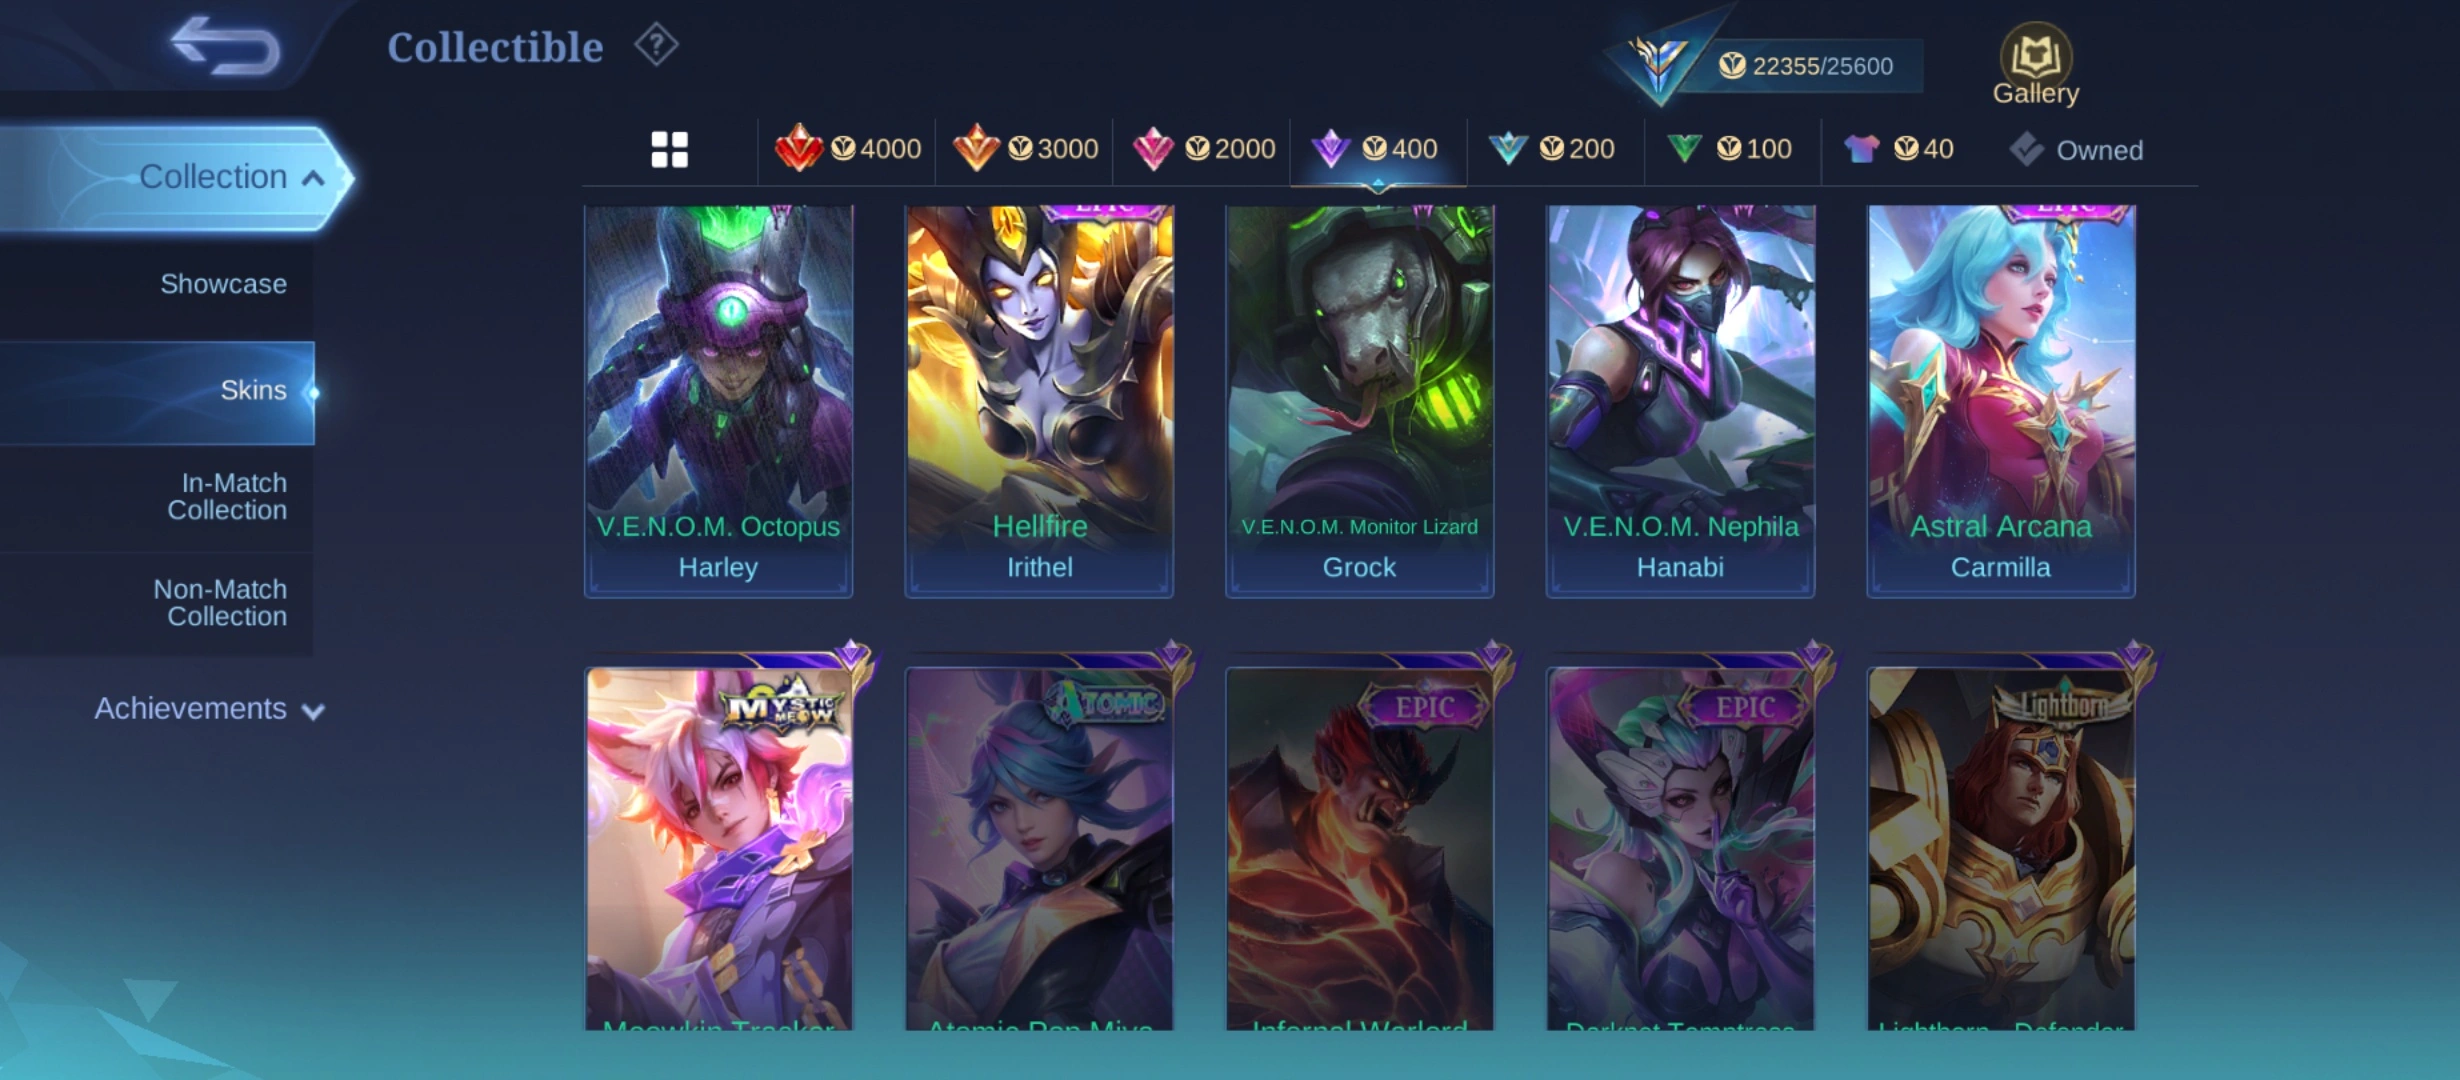Select Astral Arcana Carmilla skin card
The width and height of the screenshot is (2460, 1080).
click(x=2001, y=402)
